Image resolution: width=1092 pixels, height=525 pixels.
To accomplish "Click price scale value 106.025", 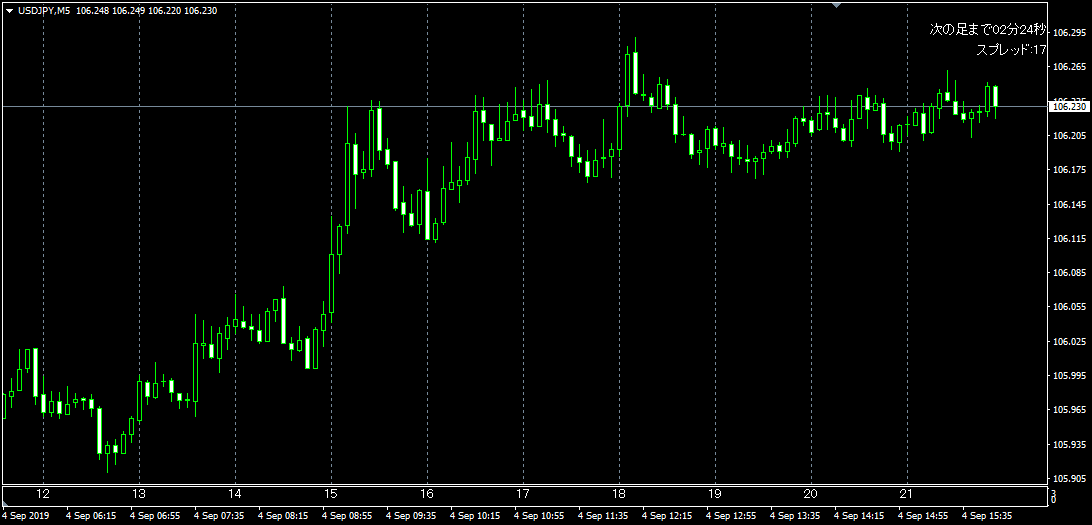I will (x=1070, y=342).
